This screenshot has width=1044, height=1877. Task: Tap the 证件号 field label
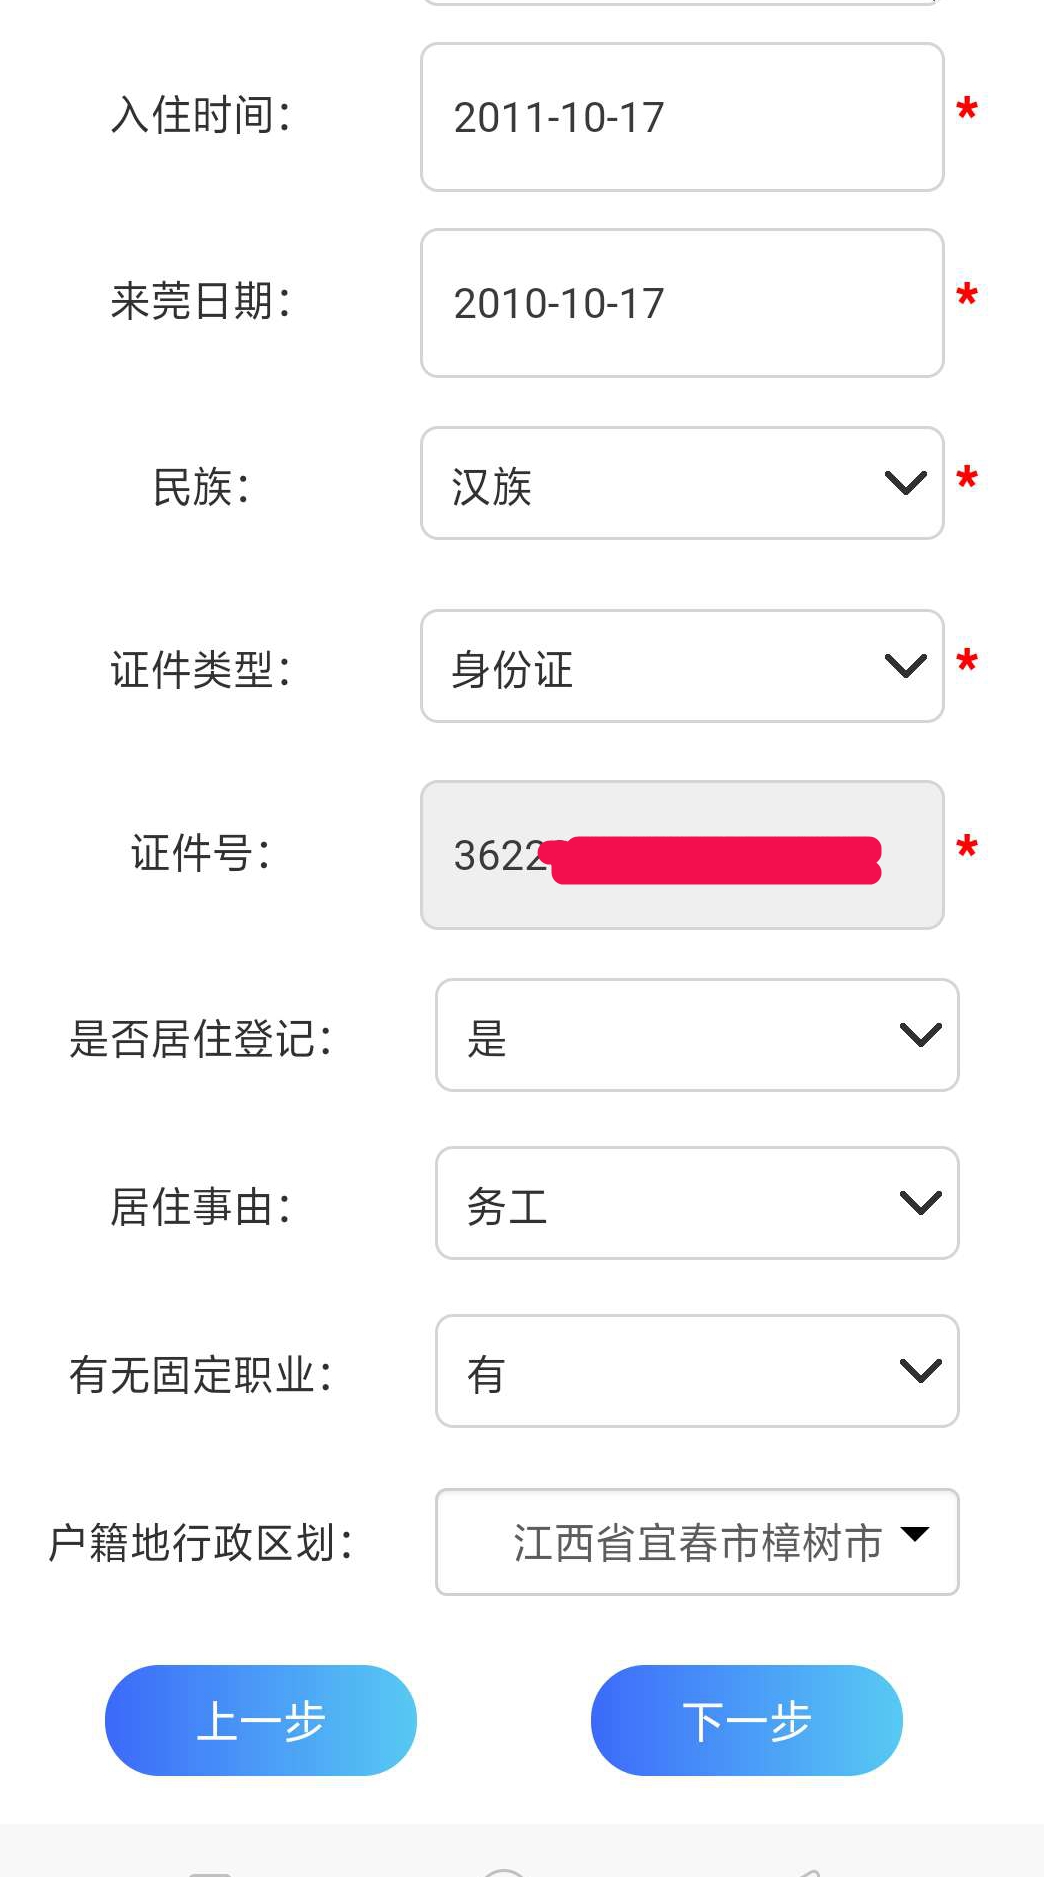coord(201,853)
